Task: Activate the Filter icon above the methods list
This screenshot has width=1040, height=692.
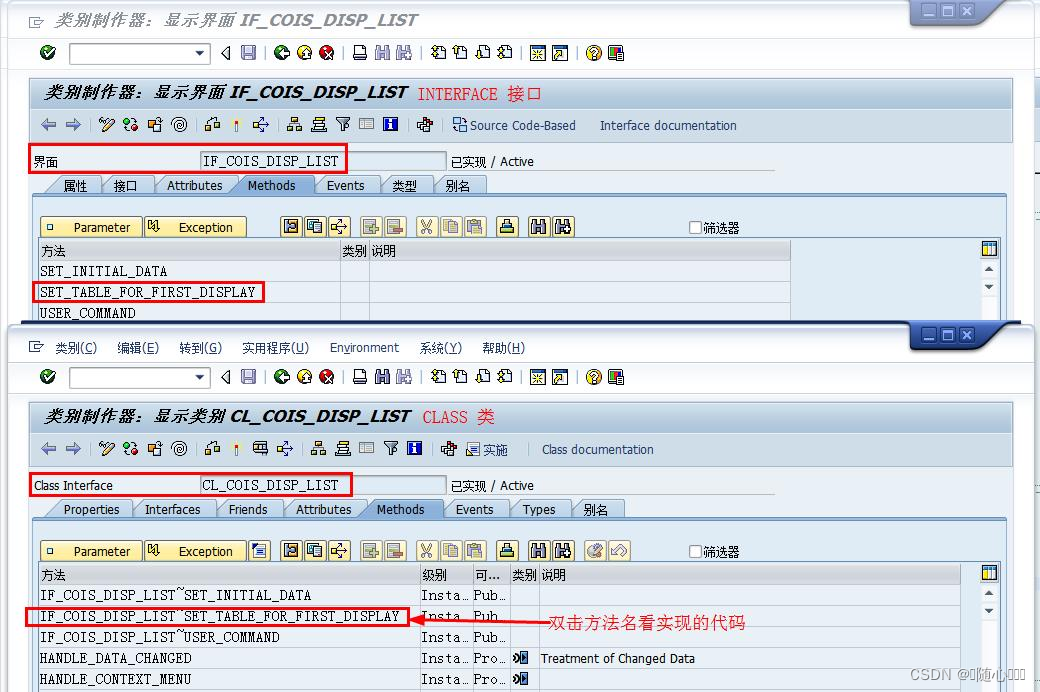Action: [342, 124]
